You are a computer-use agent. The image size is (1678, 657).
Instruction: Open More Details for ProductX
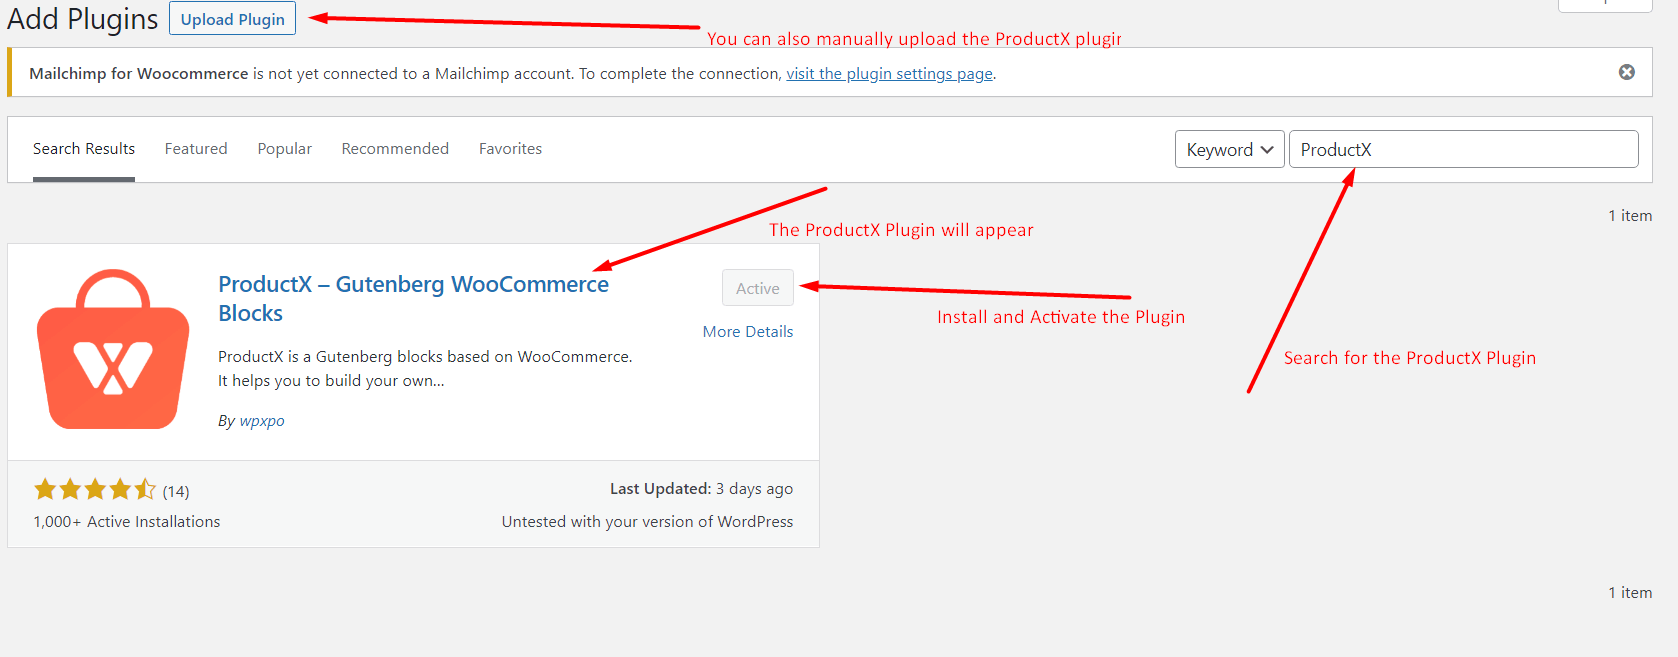point(748,332)
